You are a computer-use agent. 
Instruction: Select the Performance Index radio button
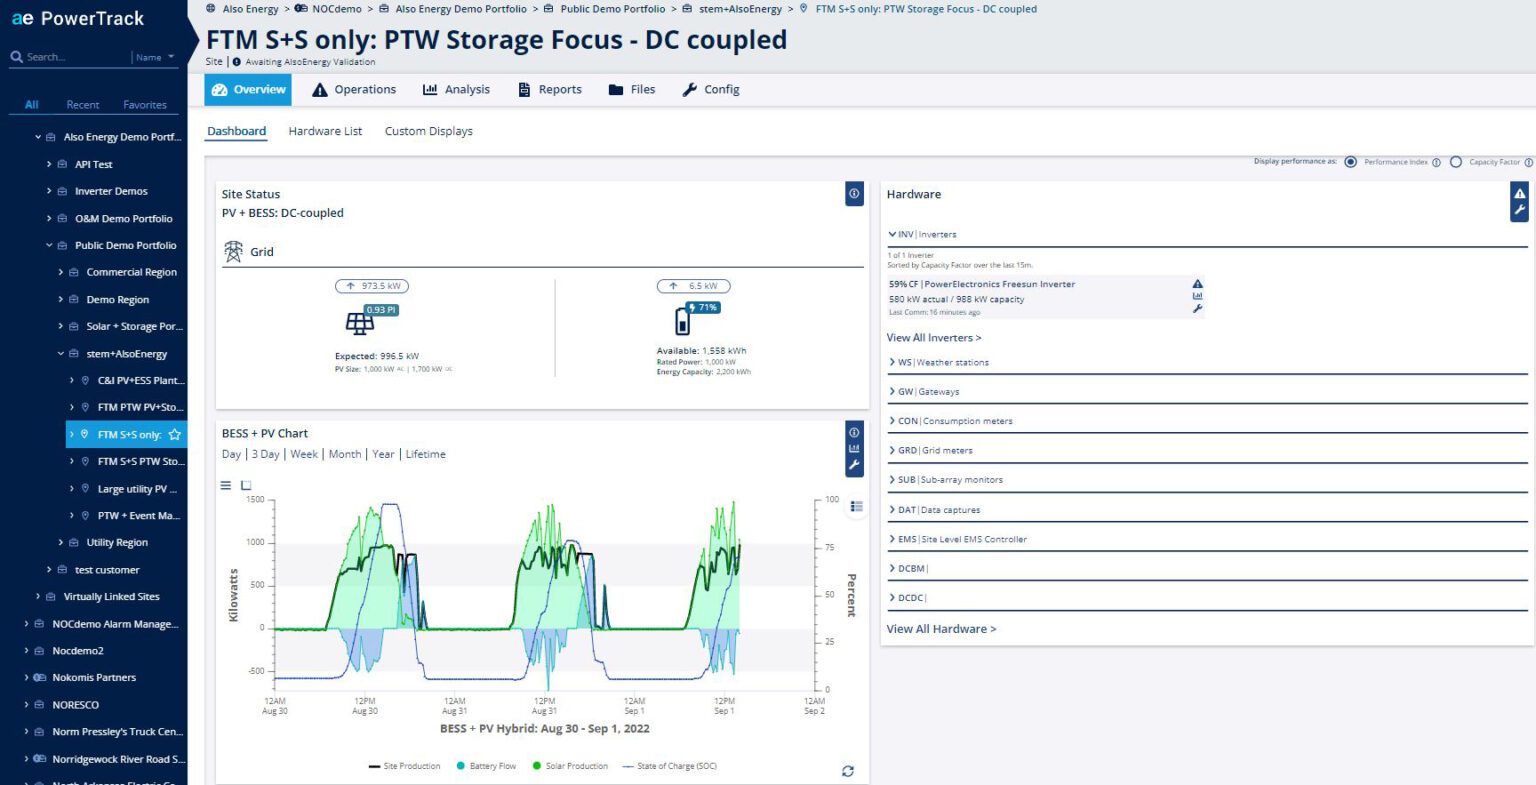point(1351,162)
